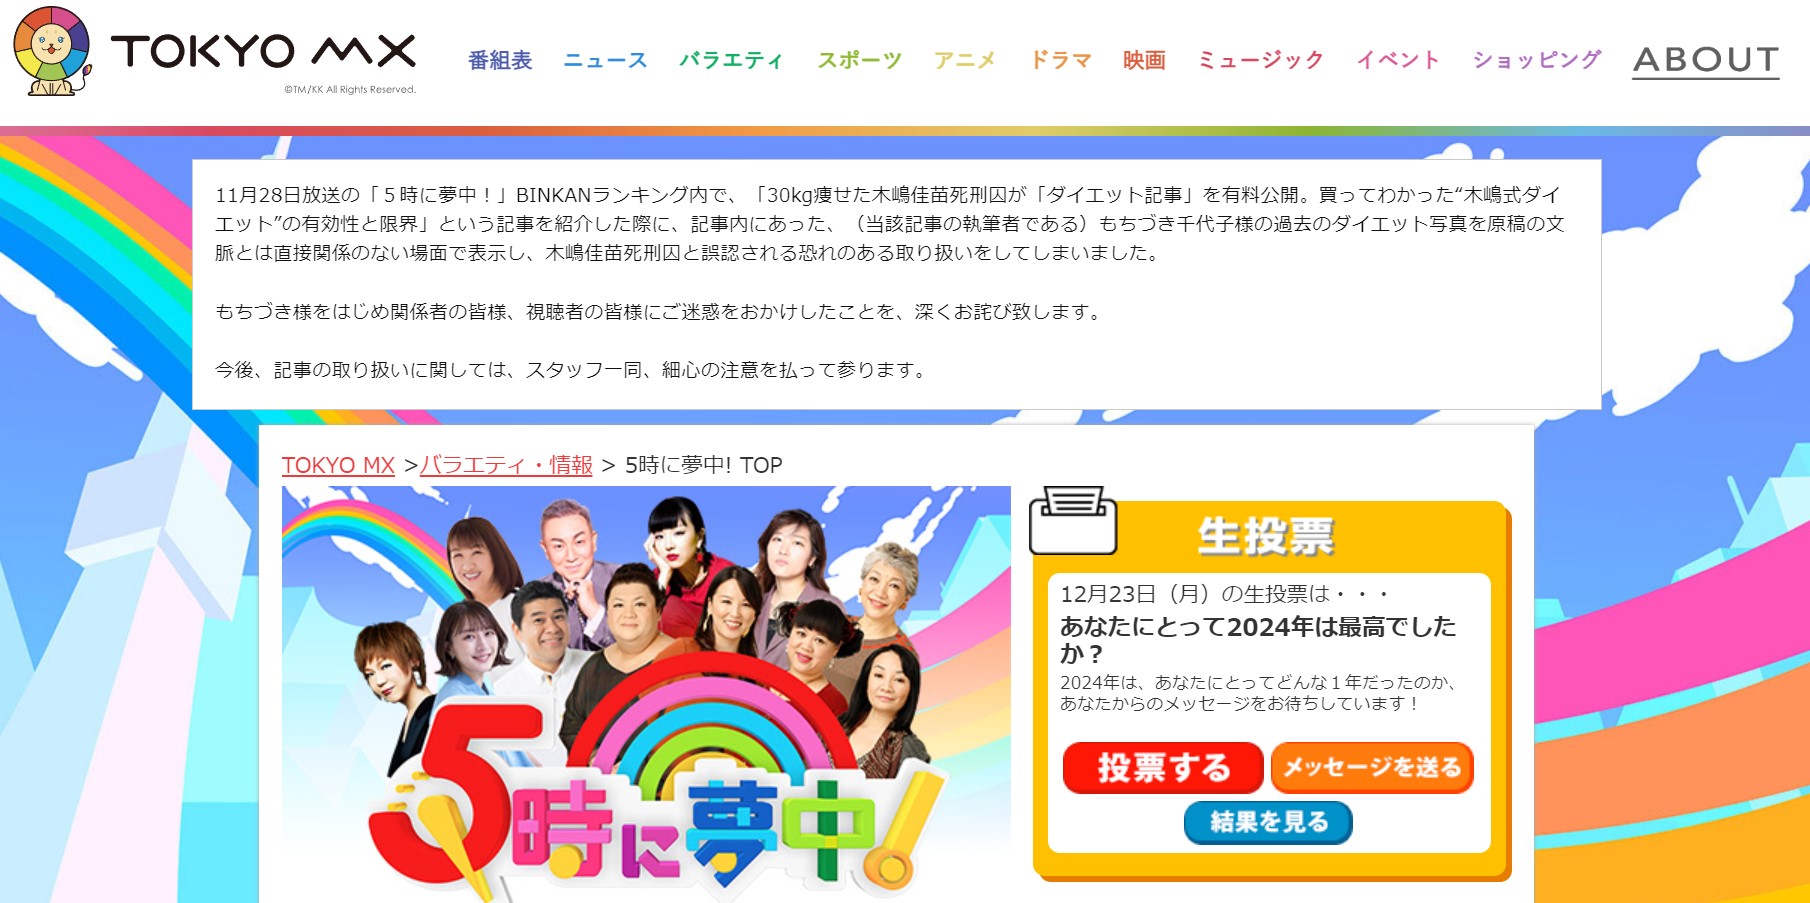View poll results via 結果を見る button
Viewport: 1810px width, 903px height.
click(x=1268, y=822)
